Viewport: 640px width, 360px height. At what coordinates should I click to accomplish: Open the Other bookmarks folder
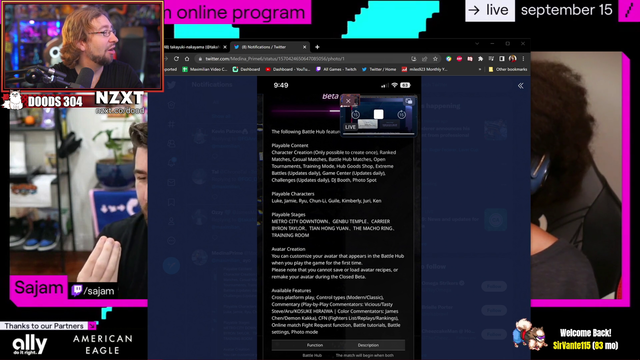click(508, 69)
